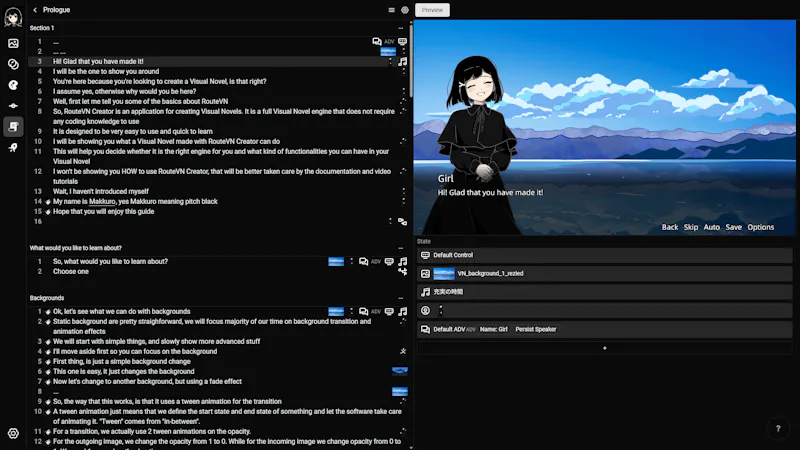This screenshot has width=800, height=450.
Task: Click Back in the preview game menu
Action: point(670,227)
